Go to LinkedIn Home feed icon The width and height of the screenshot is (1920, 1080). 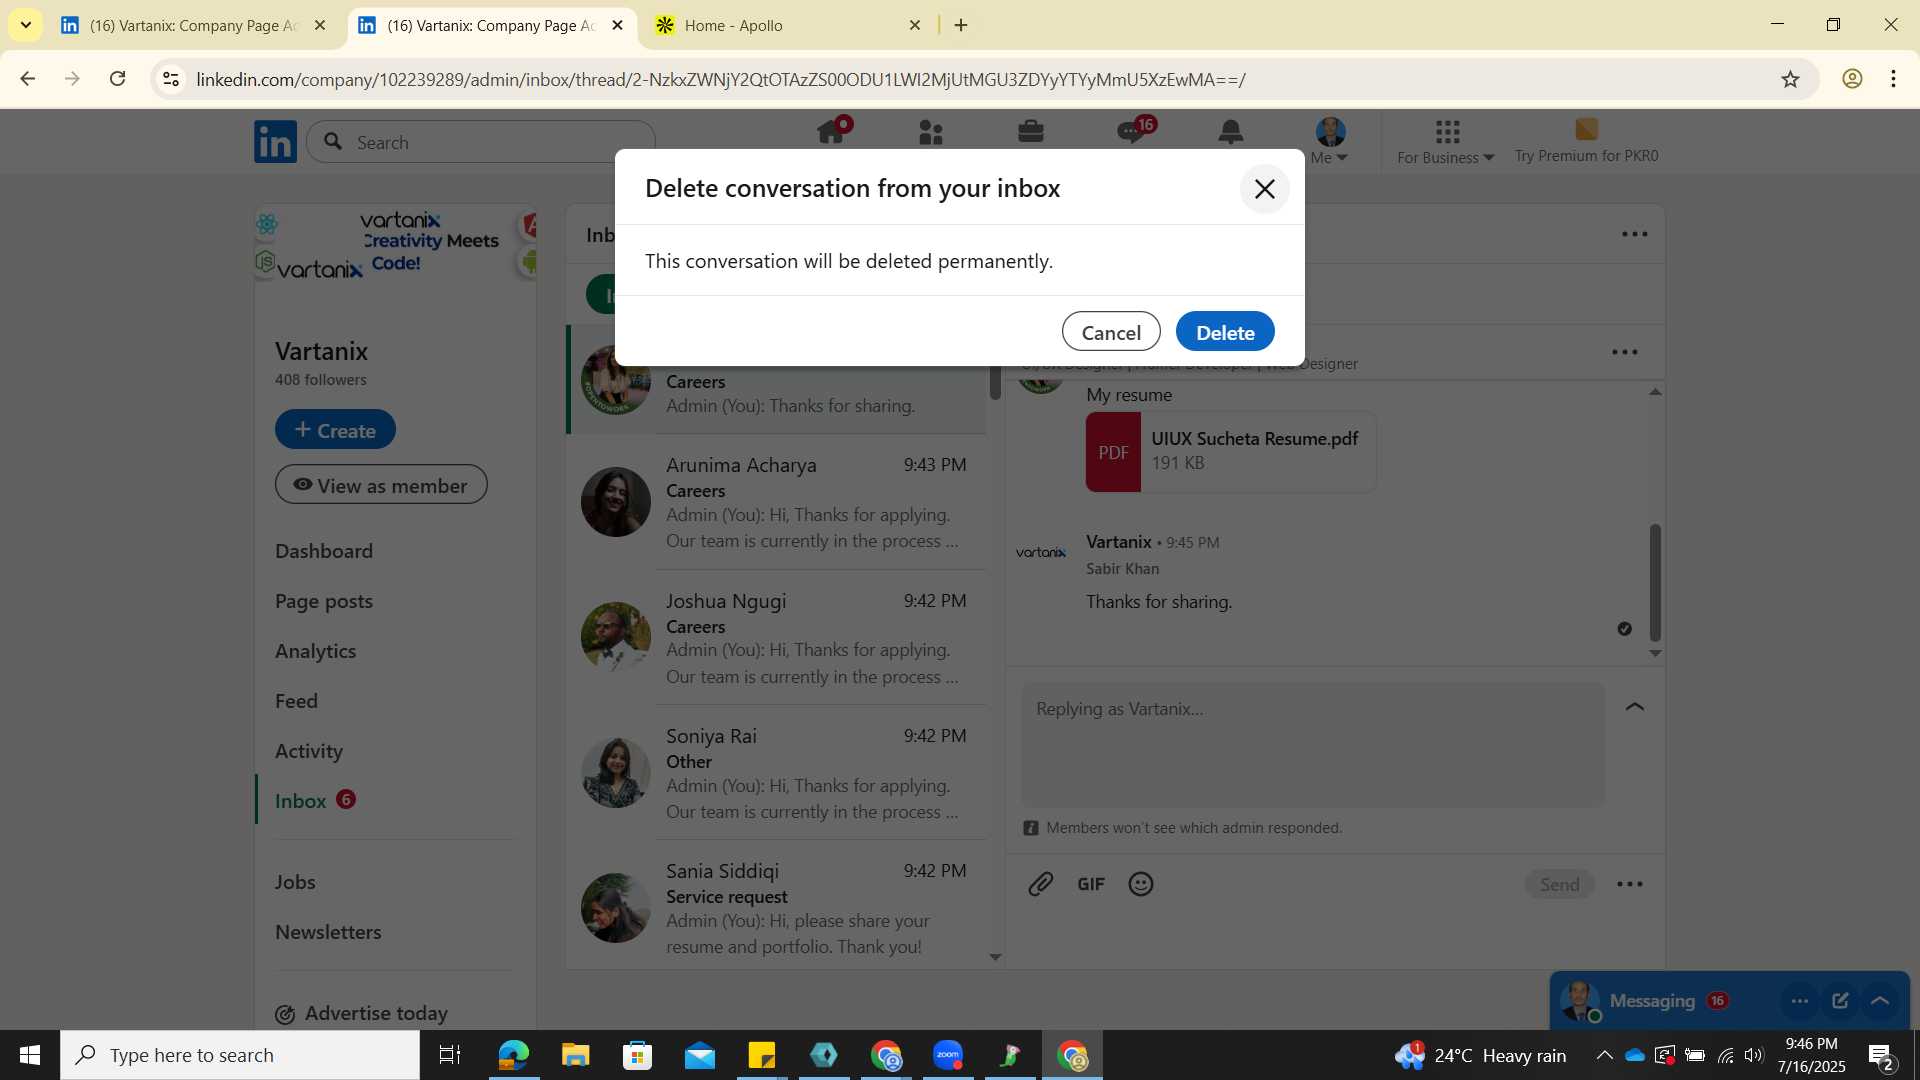point(832,132)
